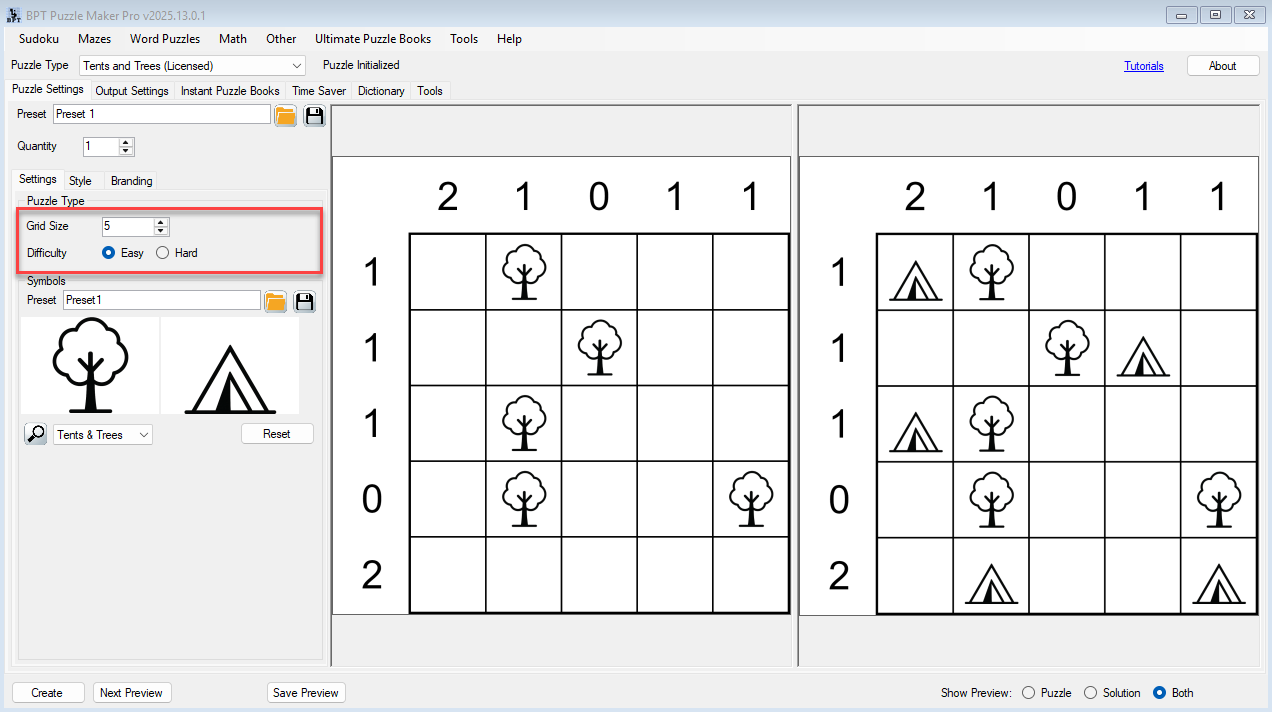Open the Word Puzzles menu
Image resolution: width=1272 pixels, height=712 pixels.
pyautogui.click(x=165, y=39)
